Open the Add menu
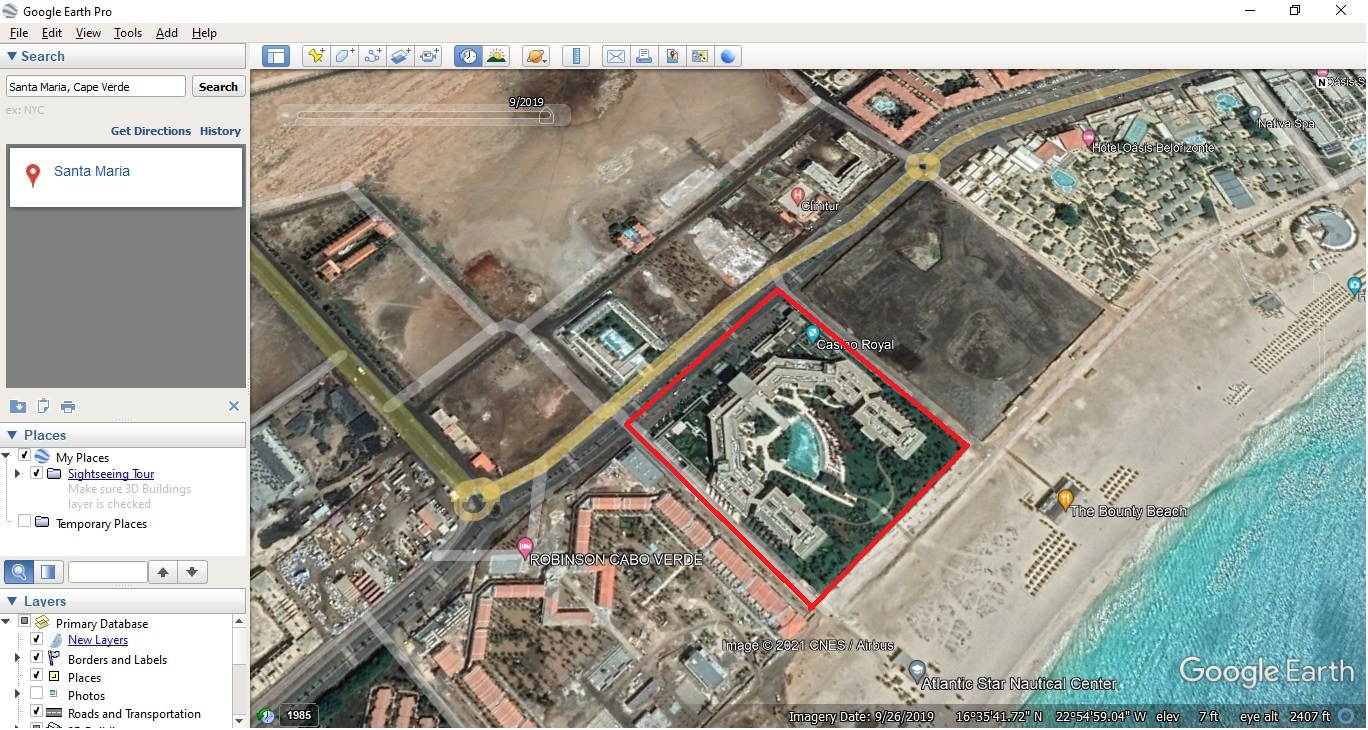Screen dimensions: 1368x730 [x=167, y=33]
